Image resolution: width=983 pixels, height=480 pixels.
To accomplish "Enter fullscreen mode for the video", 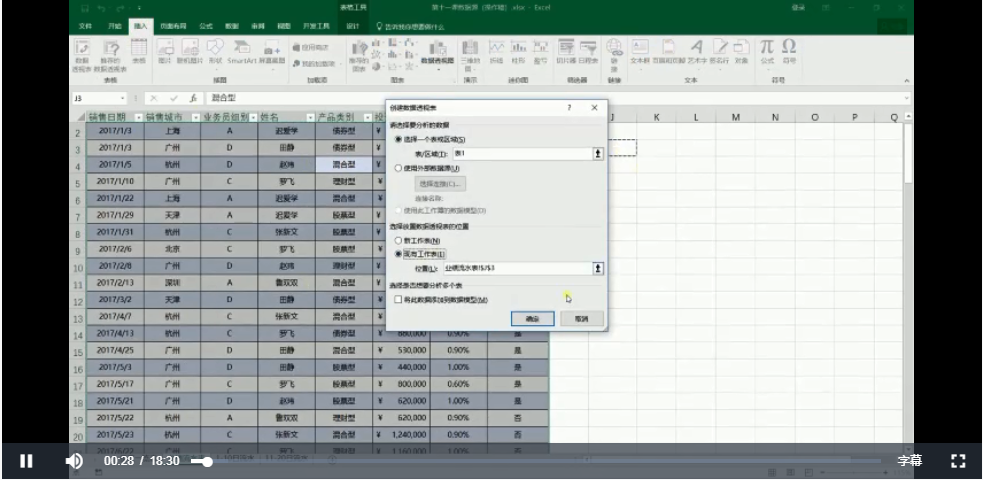I will click(957, 461).
